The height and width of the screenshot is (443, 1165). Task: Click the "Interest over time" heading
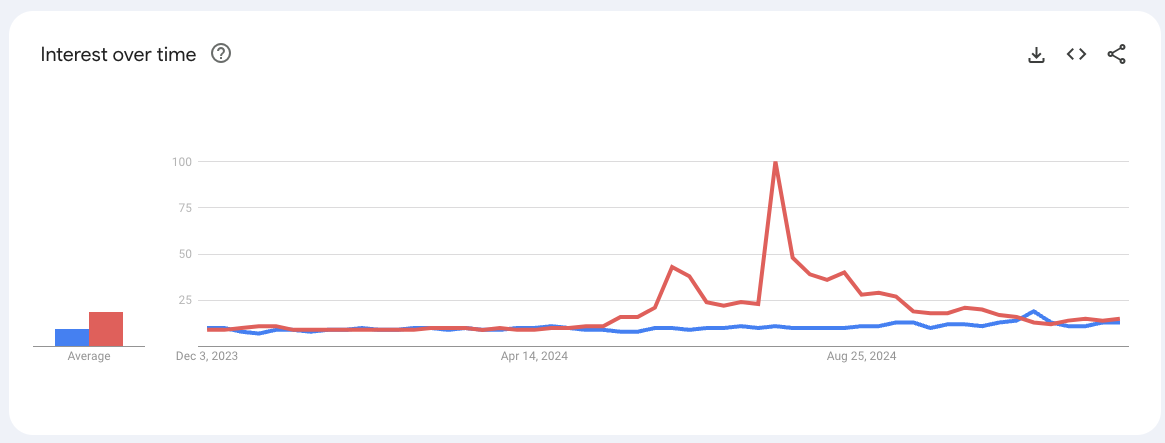[x=118, y=55]
